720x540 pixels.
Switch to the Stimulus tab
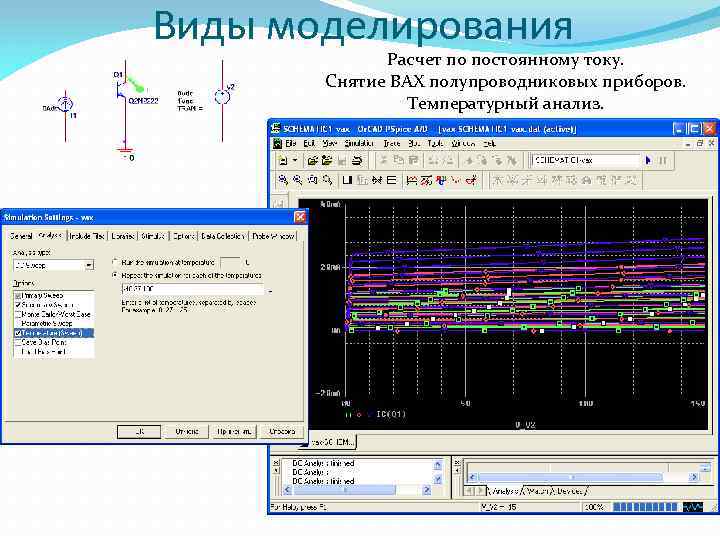(x=153, y=236)
